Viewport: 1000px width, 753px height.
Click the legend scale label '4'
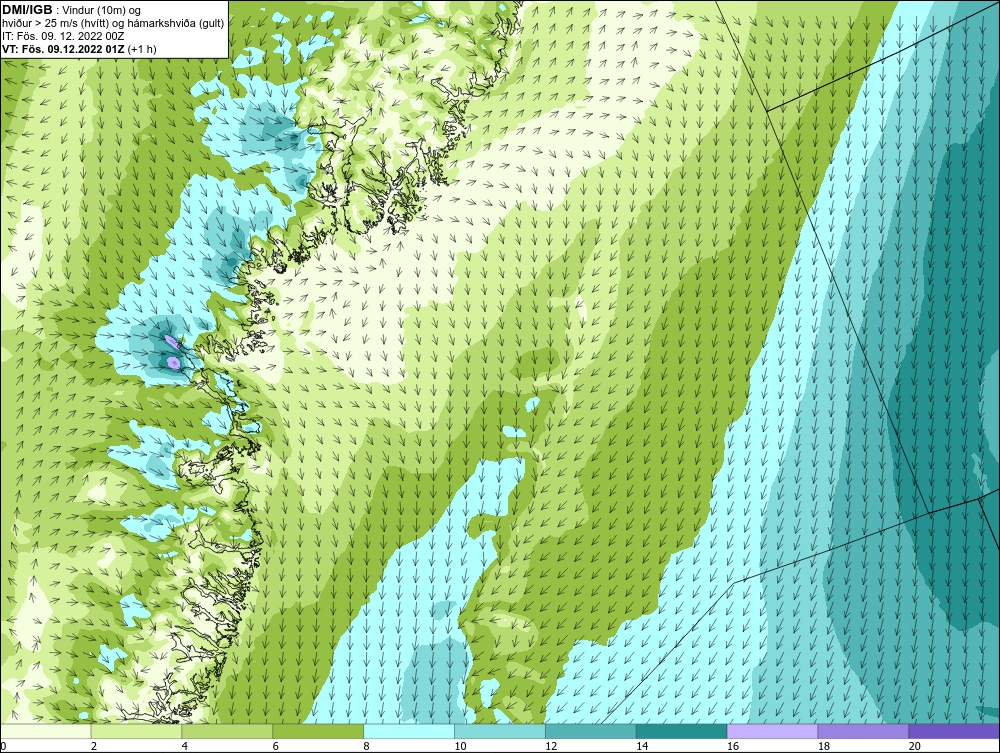click(184, 746)
